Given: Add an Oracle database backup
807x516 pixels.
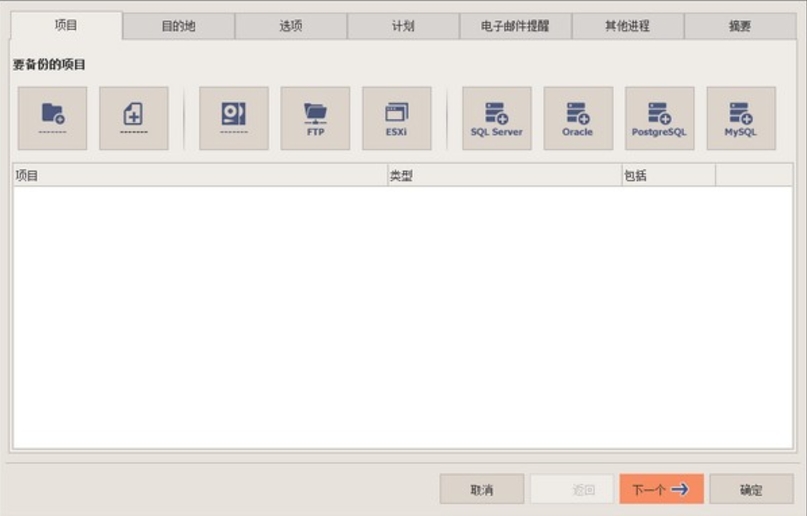Looking at the screenshot, I should point(578,118).
